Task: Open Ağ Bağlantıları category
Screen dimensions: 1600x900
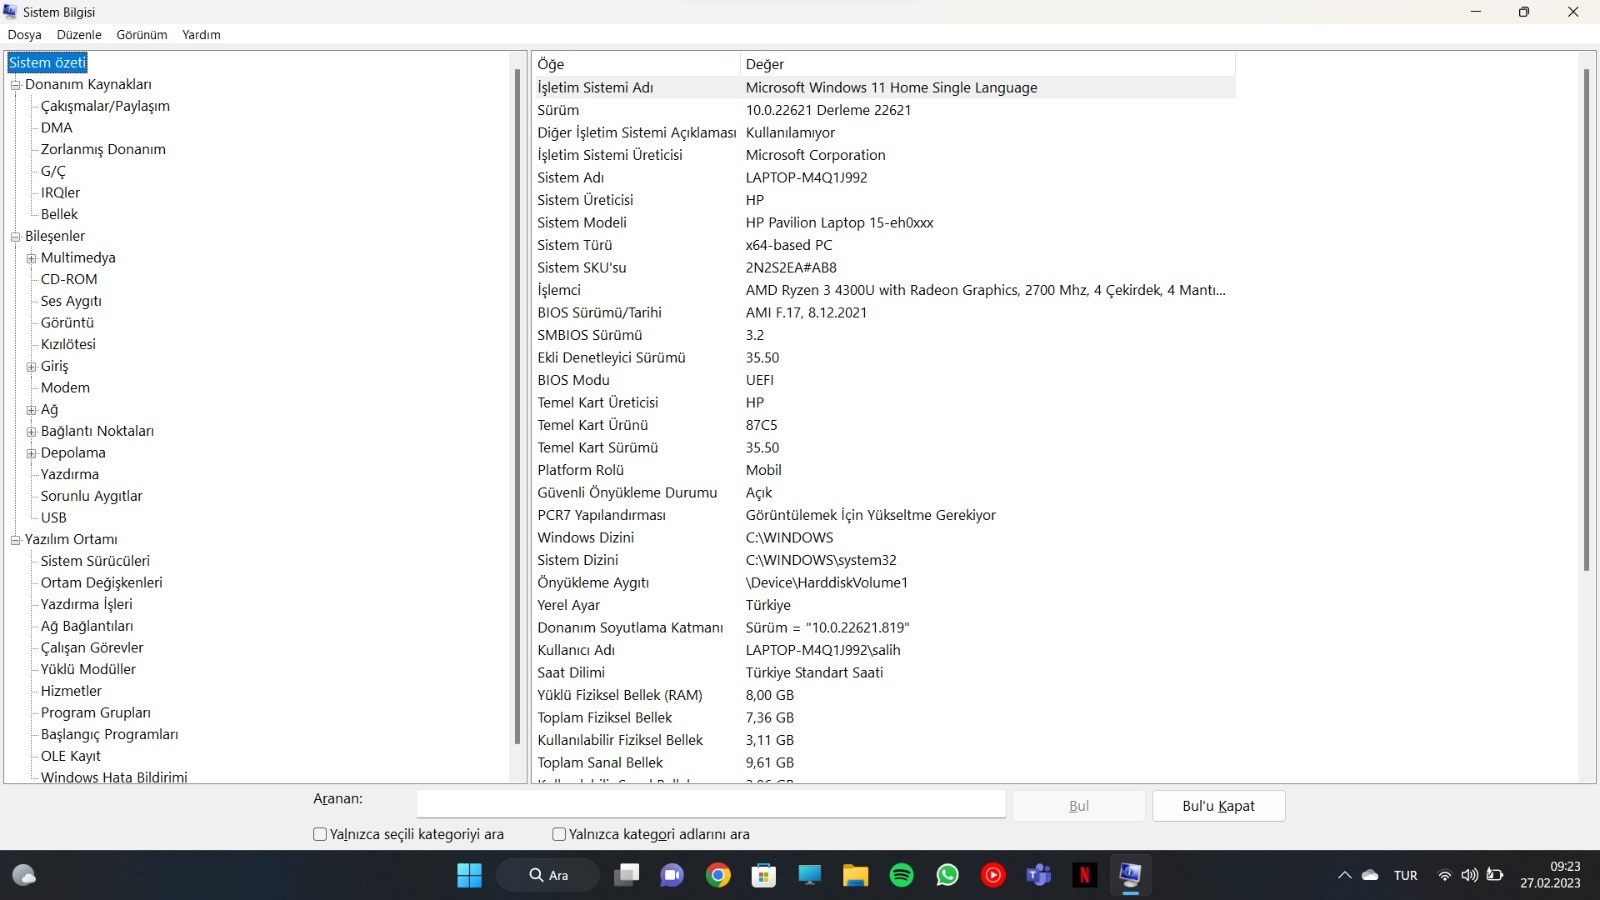Action: click(87, 626)
